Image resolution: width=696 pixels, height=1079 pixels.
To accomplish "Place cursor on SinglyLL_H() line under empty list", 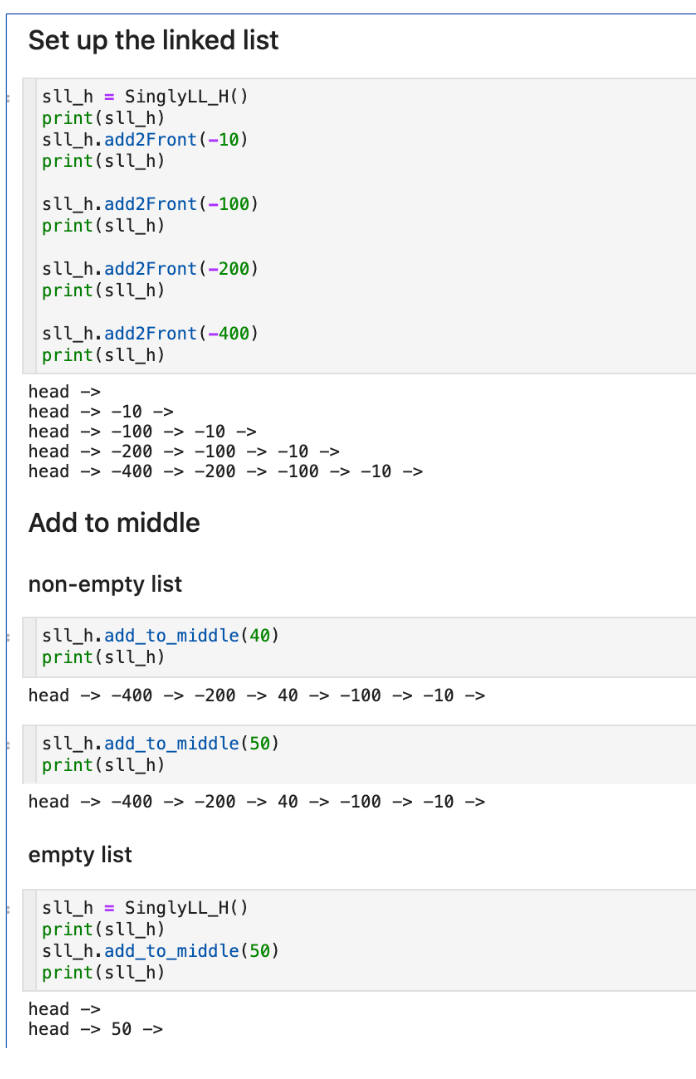I will pos(145,908).
